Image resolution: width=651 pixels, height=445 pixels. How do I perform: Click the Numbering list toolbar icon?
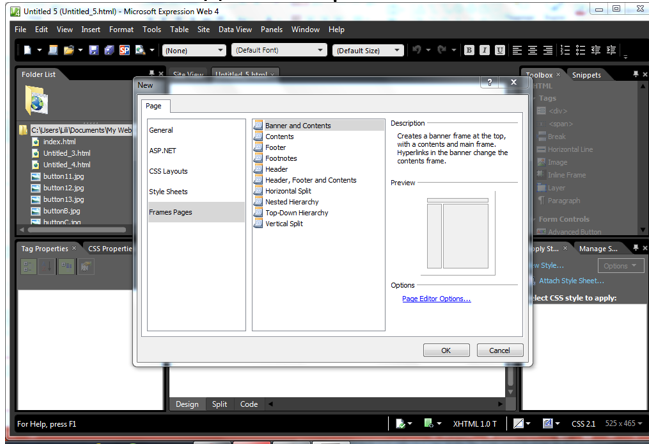pyautogui.click(x=565, y=50)
